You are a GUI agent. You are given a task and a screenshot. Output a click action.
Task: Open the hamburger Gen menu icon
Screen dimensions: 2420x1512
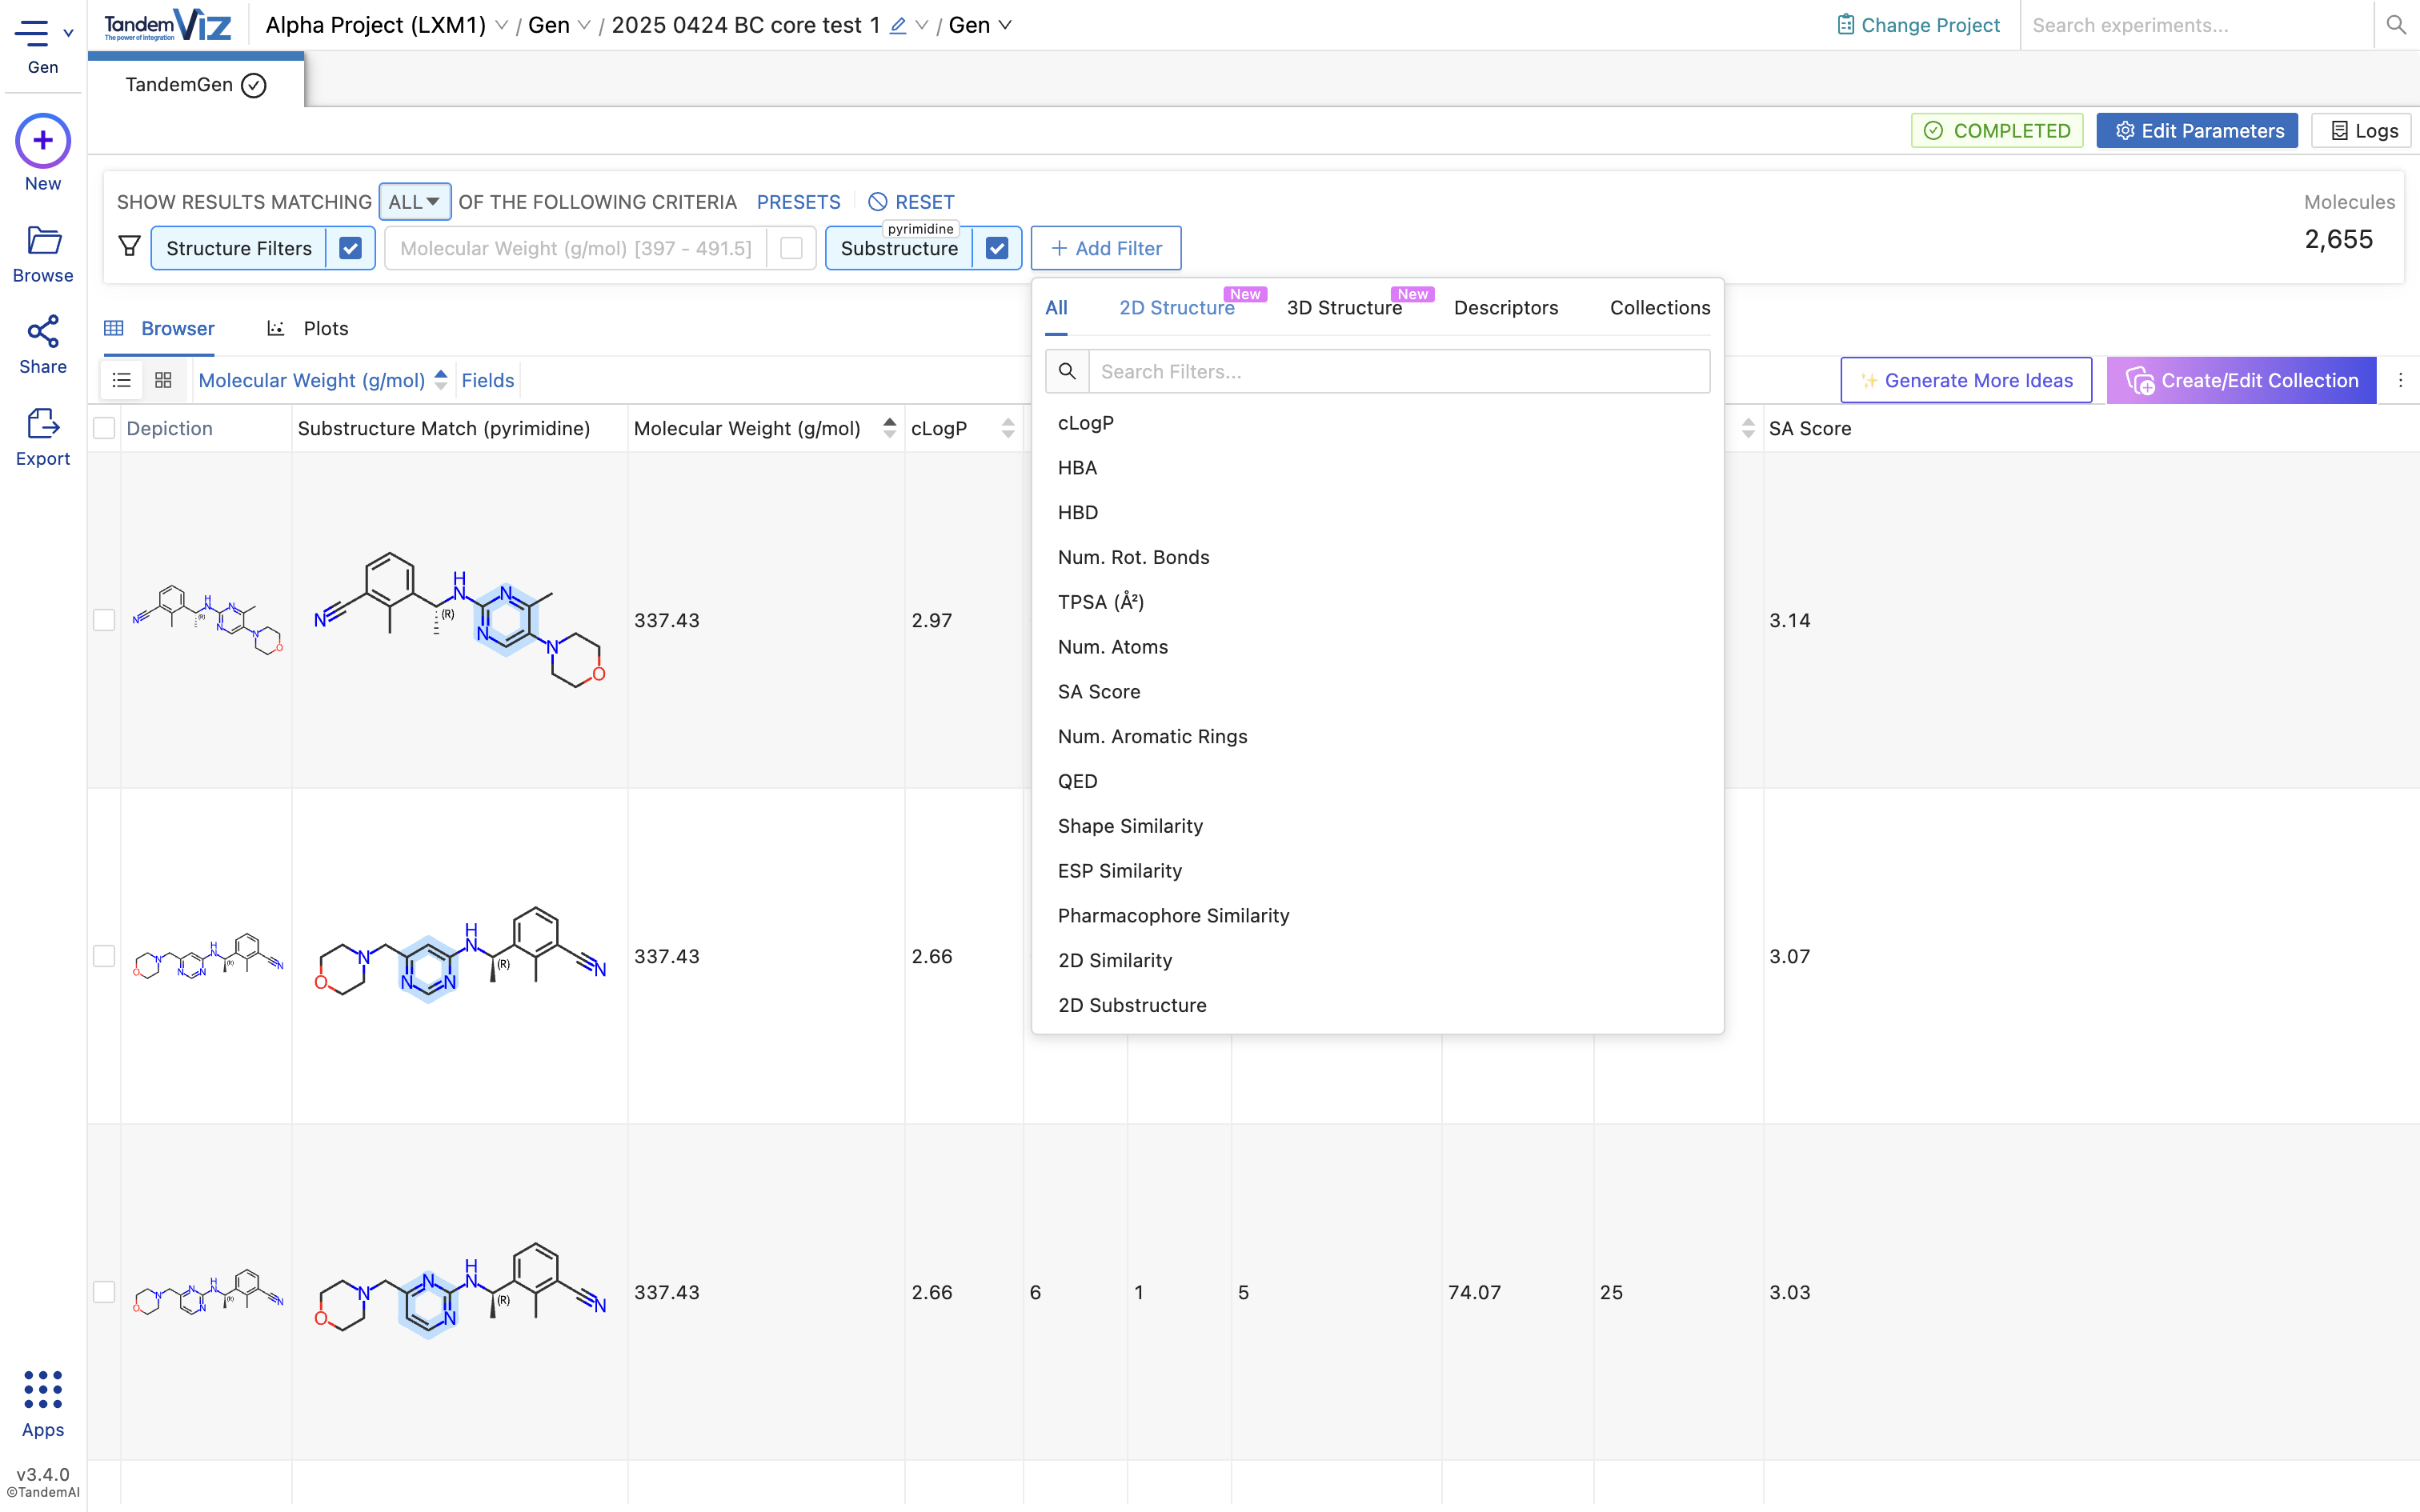click(31, 33)
